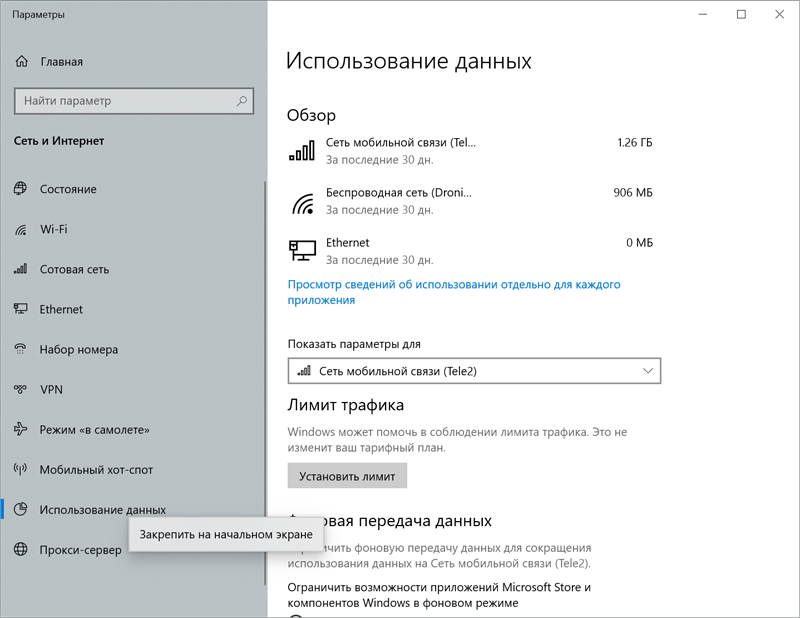800x618 pixels.
Task: Click the mobile network signal bars icon
Action: point(302,149)
